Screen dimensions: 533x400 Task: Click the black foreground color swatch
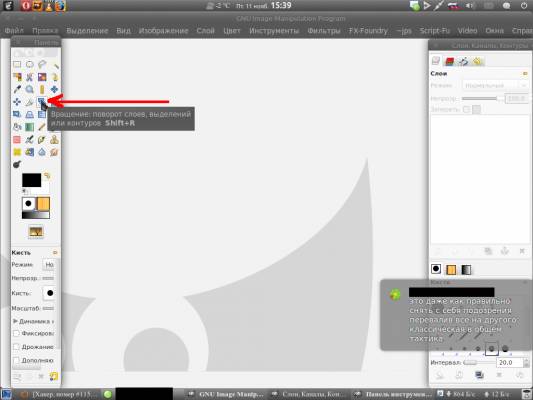(32, 180)
